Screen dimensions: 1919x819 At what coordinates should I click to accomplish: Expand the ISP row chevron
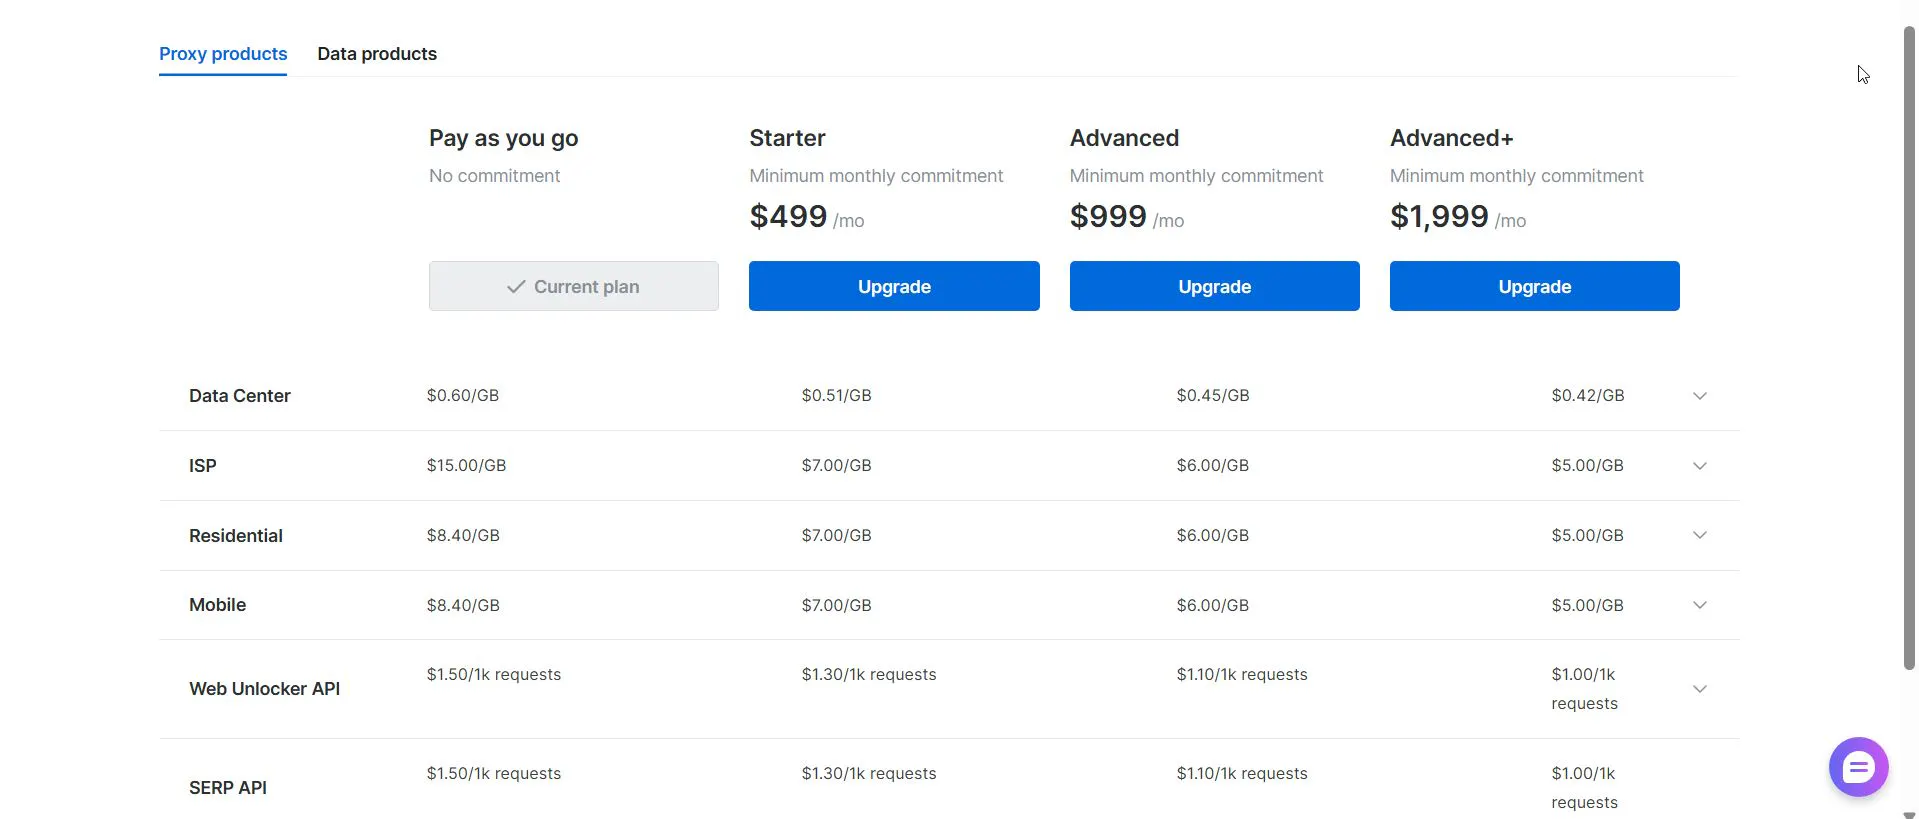(1700, 466)
